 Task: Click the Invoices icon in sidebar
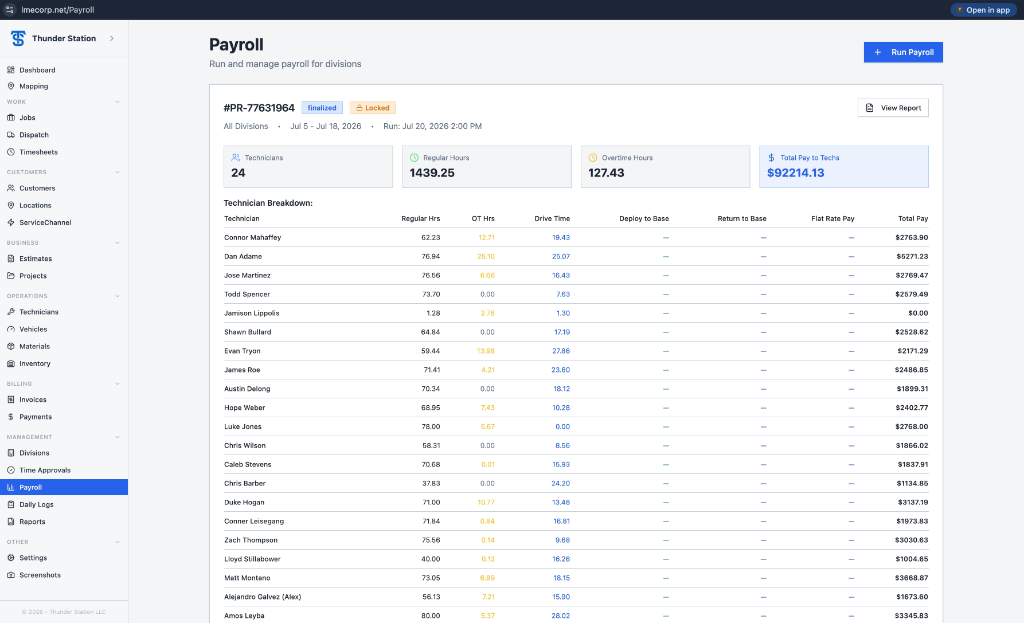click(10, 400)
